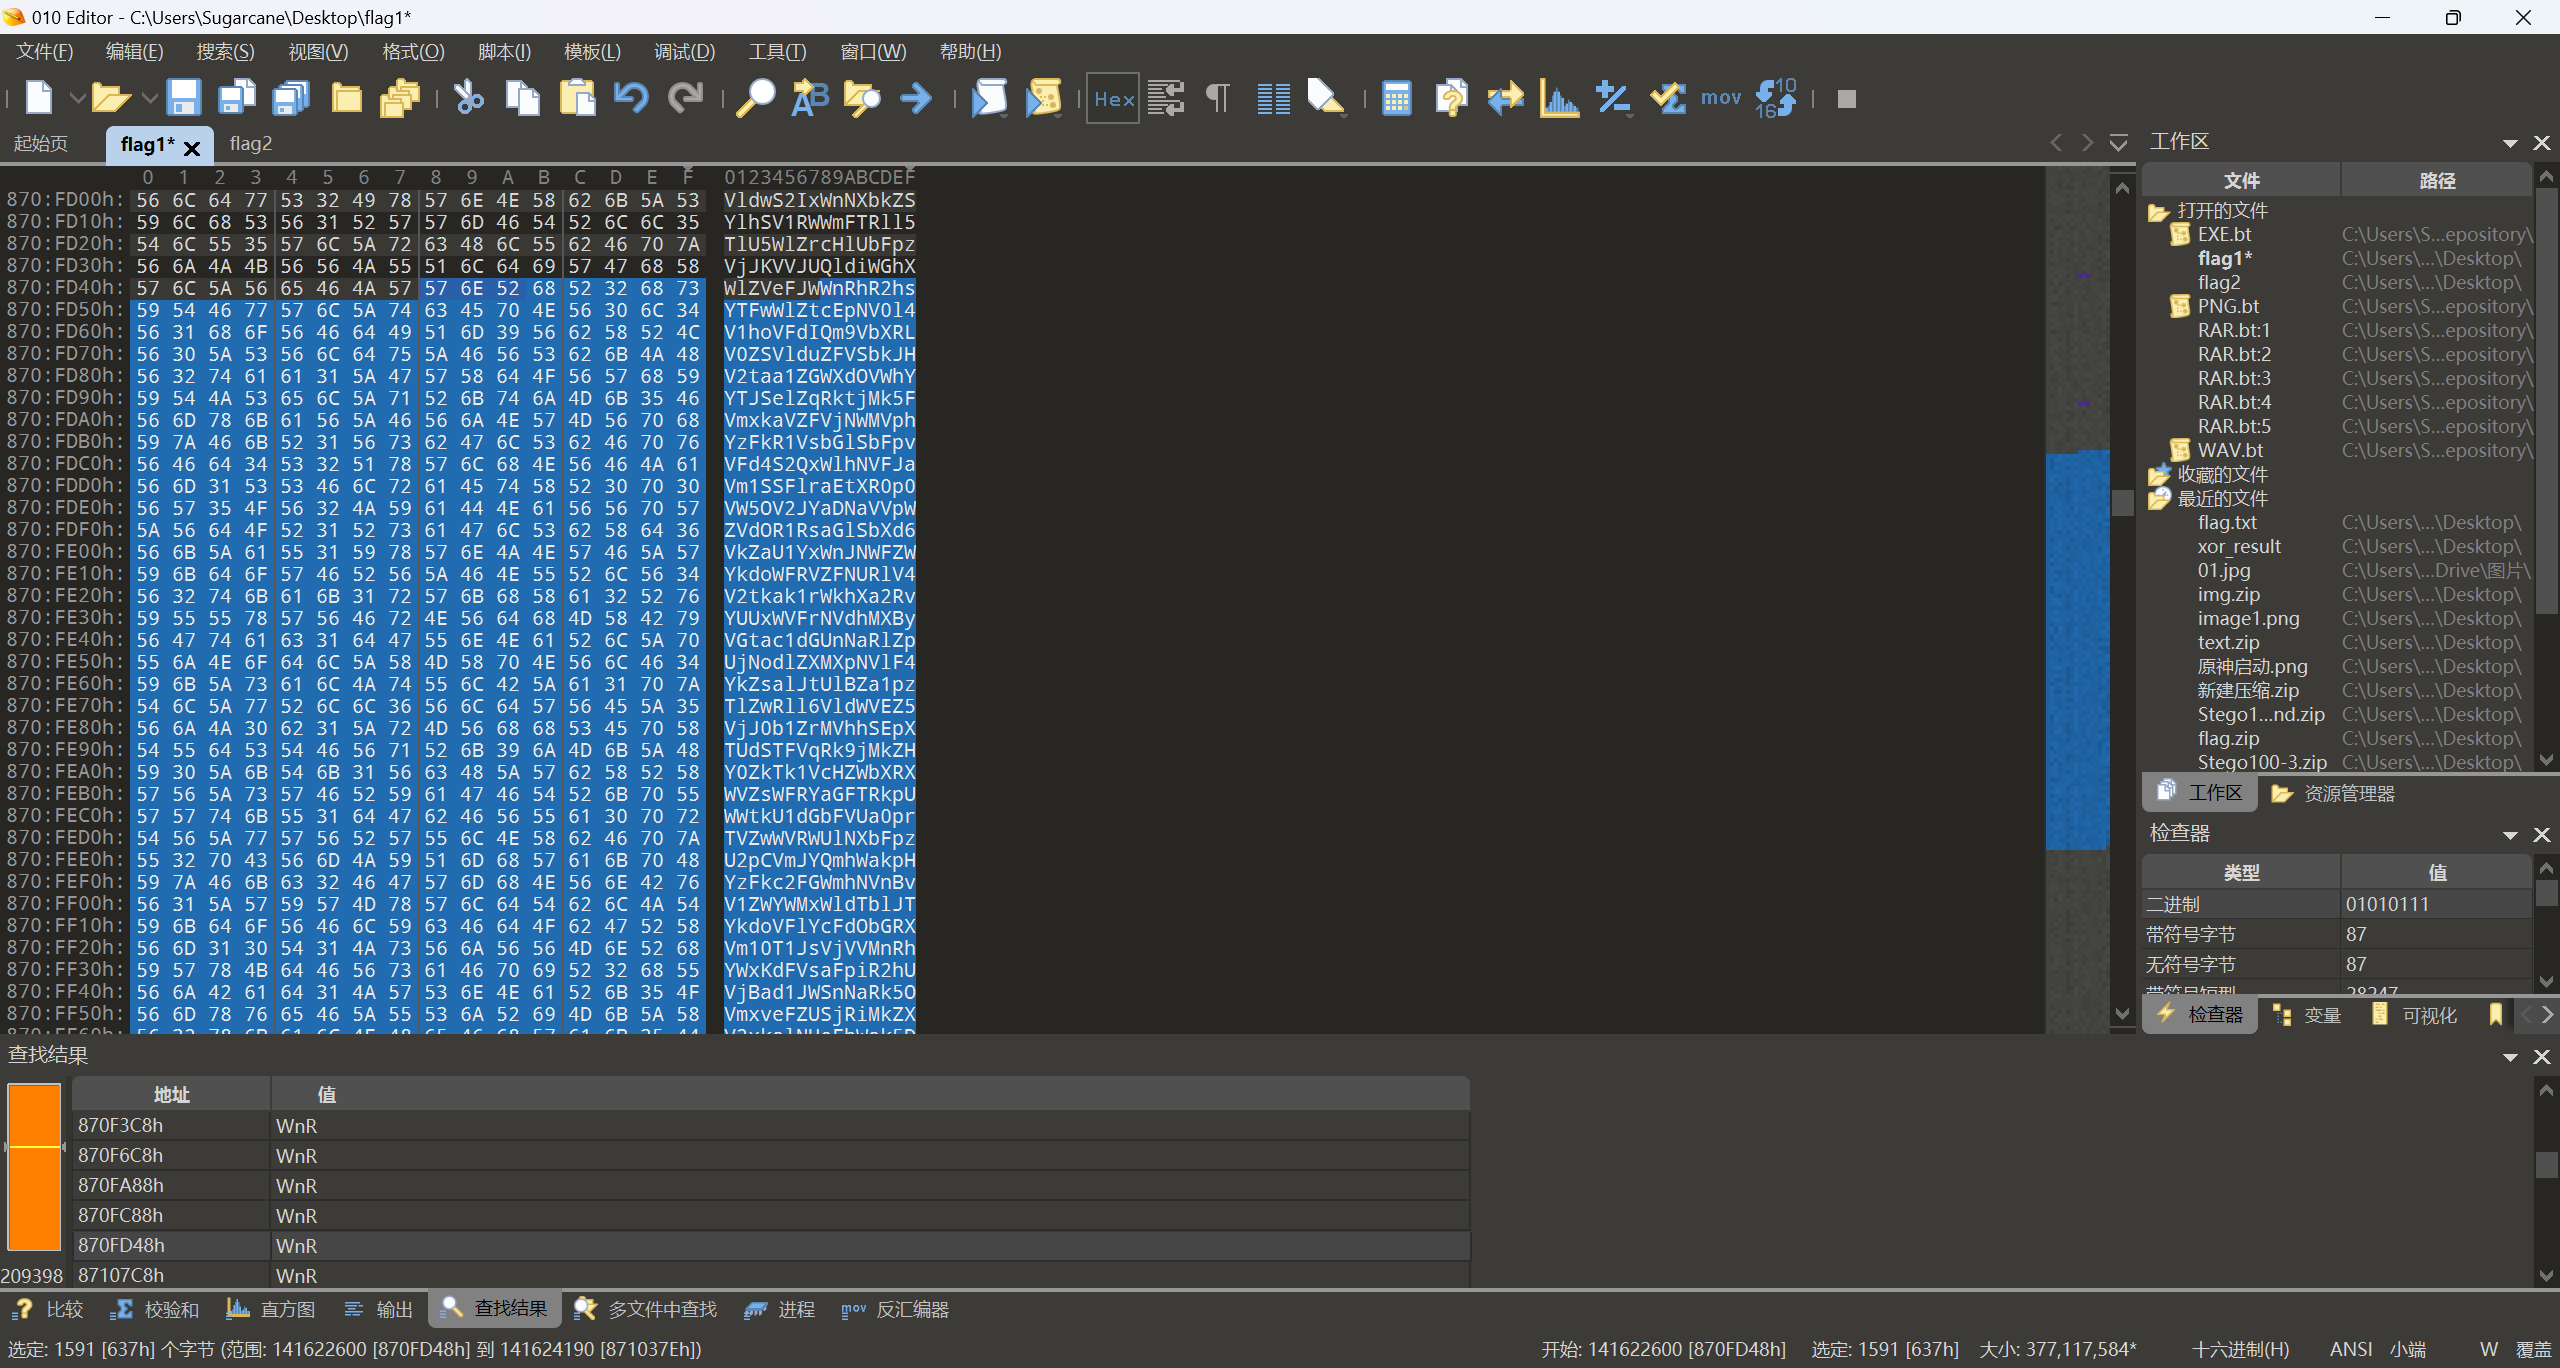Viewport: 2560px width, 1368px height.
Task: Select the 870FC88h search result row
Action: click(x=120, y=1215)
